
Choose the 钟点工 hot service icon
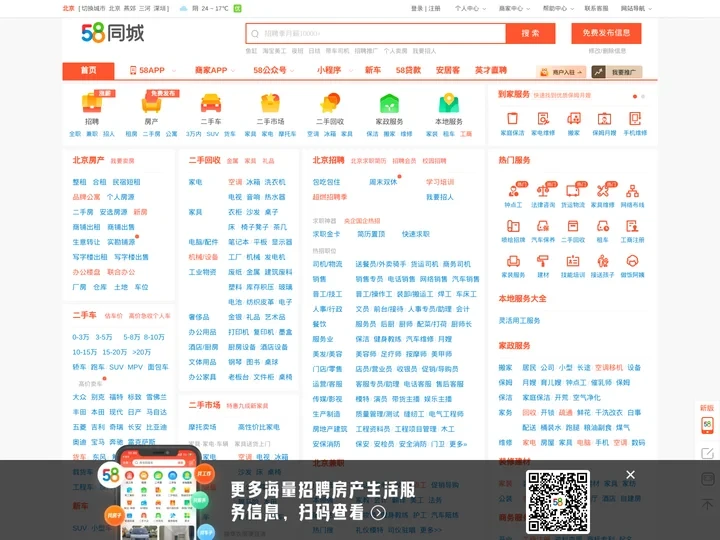click(513, 190)
